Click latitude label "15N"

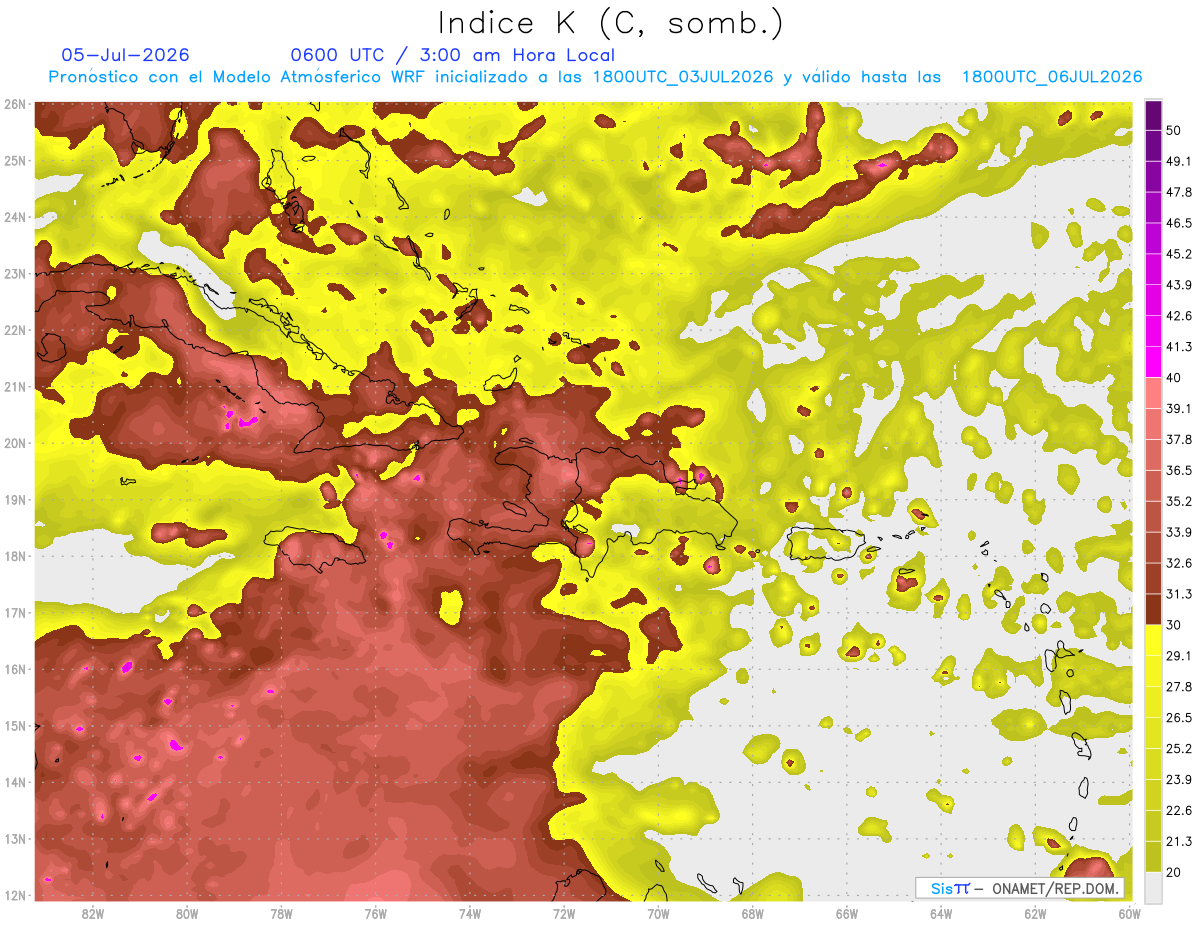pyautogui.click(x=14, y=726)
